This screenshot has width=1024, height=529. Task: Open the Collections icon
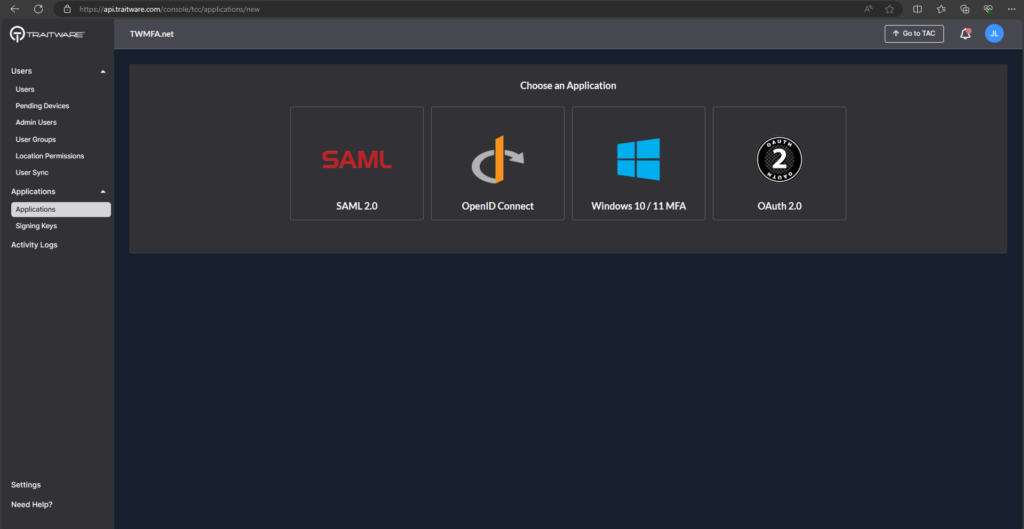[x=965, y=9]
